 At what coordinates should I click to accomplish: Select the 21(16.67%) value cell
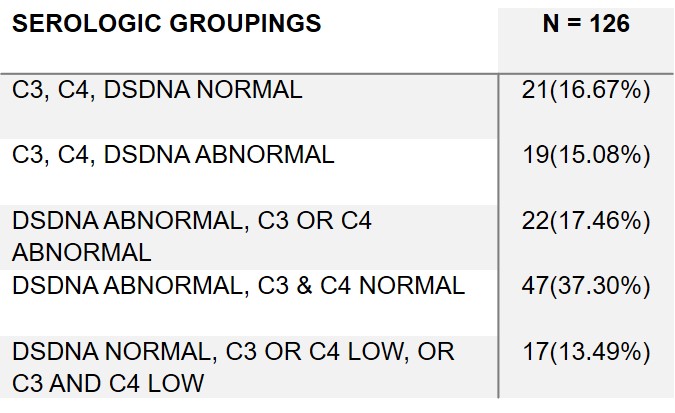click(x=586, y=90)
